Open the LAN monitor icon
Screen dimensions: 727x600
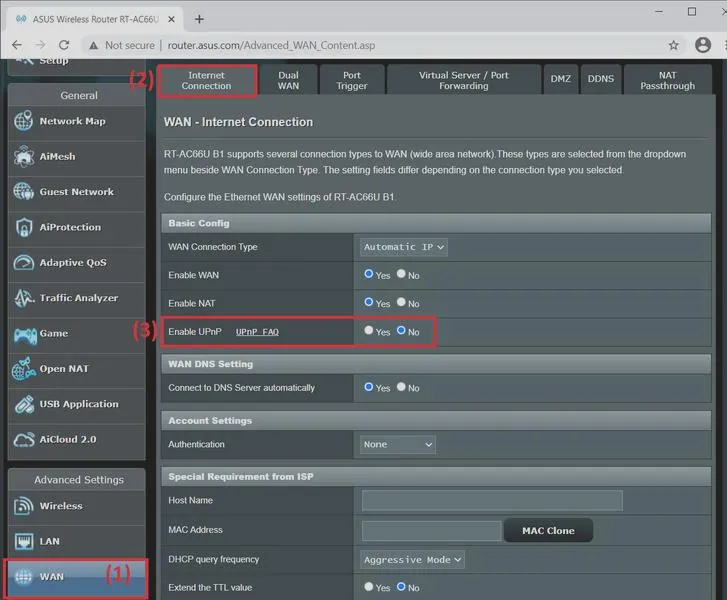tap(23, 541)
